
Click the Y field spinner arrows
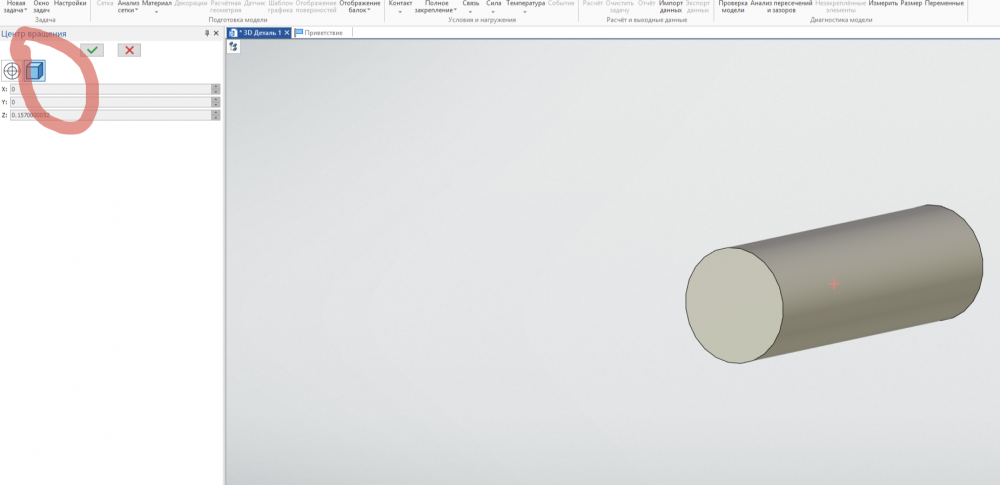pyautogui.click(x=216, y=102)
